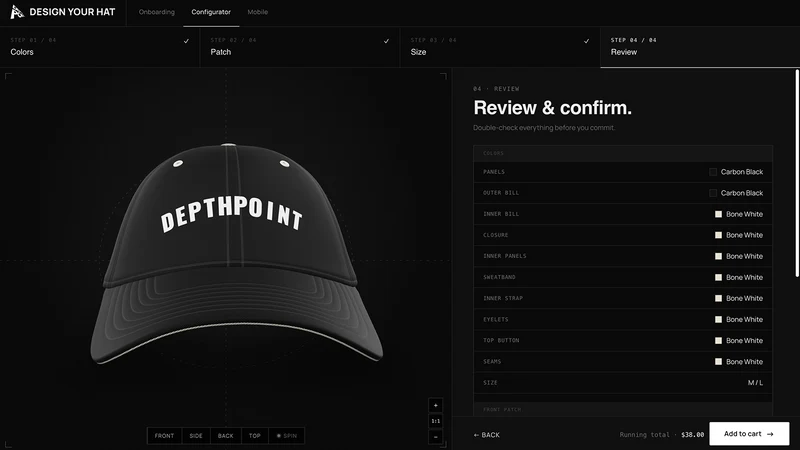Reset zoom with the 1:1 button
The height and width of the screenshot is (450, 800).
436,421
